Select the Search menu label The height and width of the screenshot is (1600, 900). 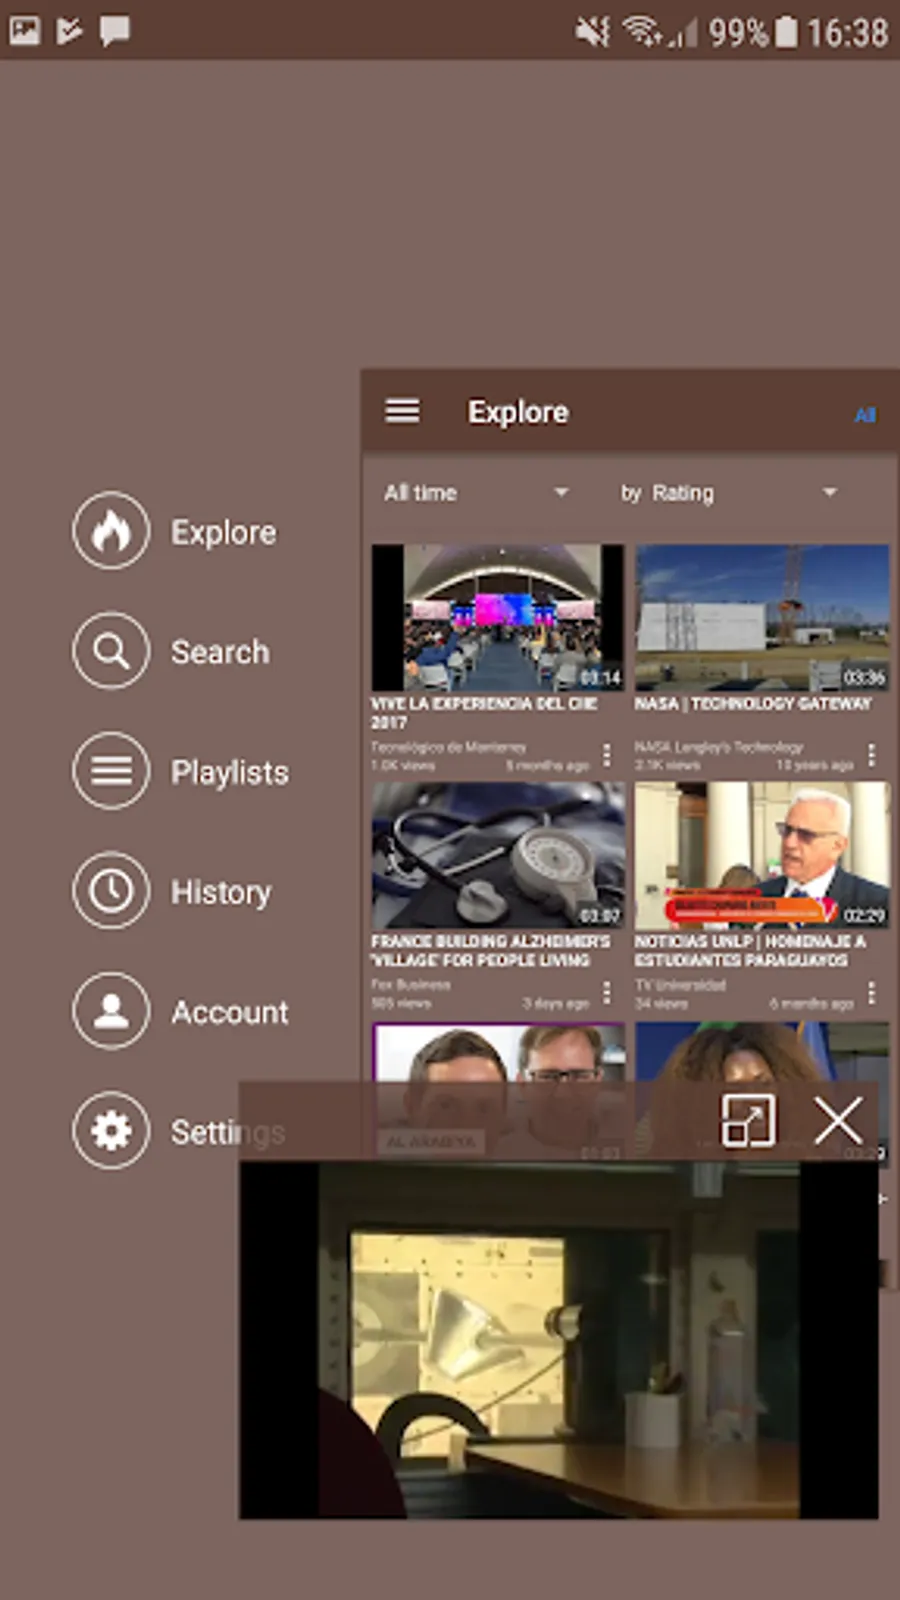[x=220, y=652]
